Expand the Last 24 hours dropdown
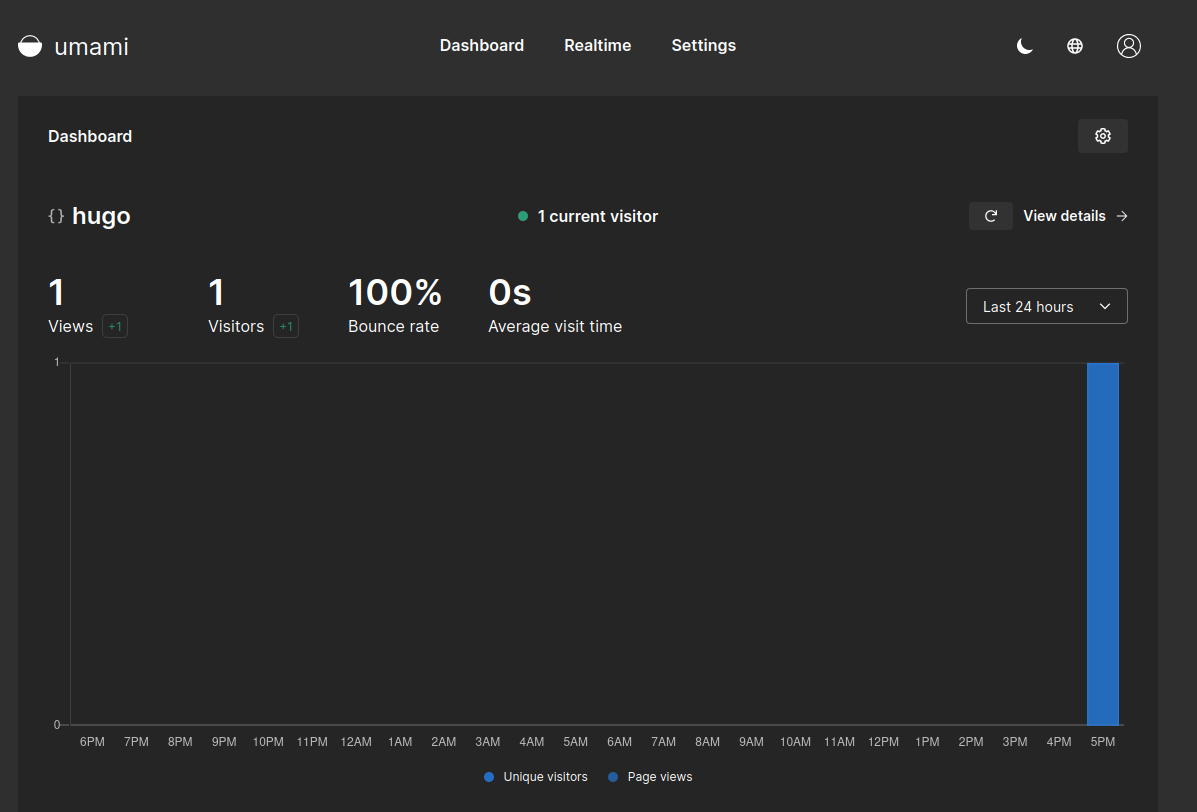 (x=1046, y=306)
